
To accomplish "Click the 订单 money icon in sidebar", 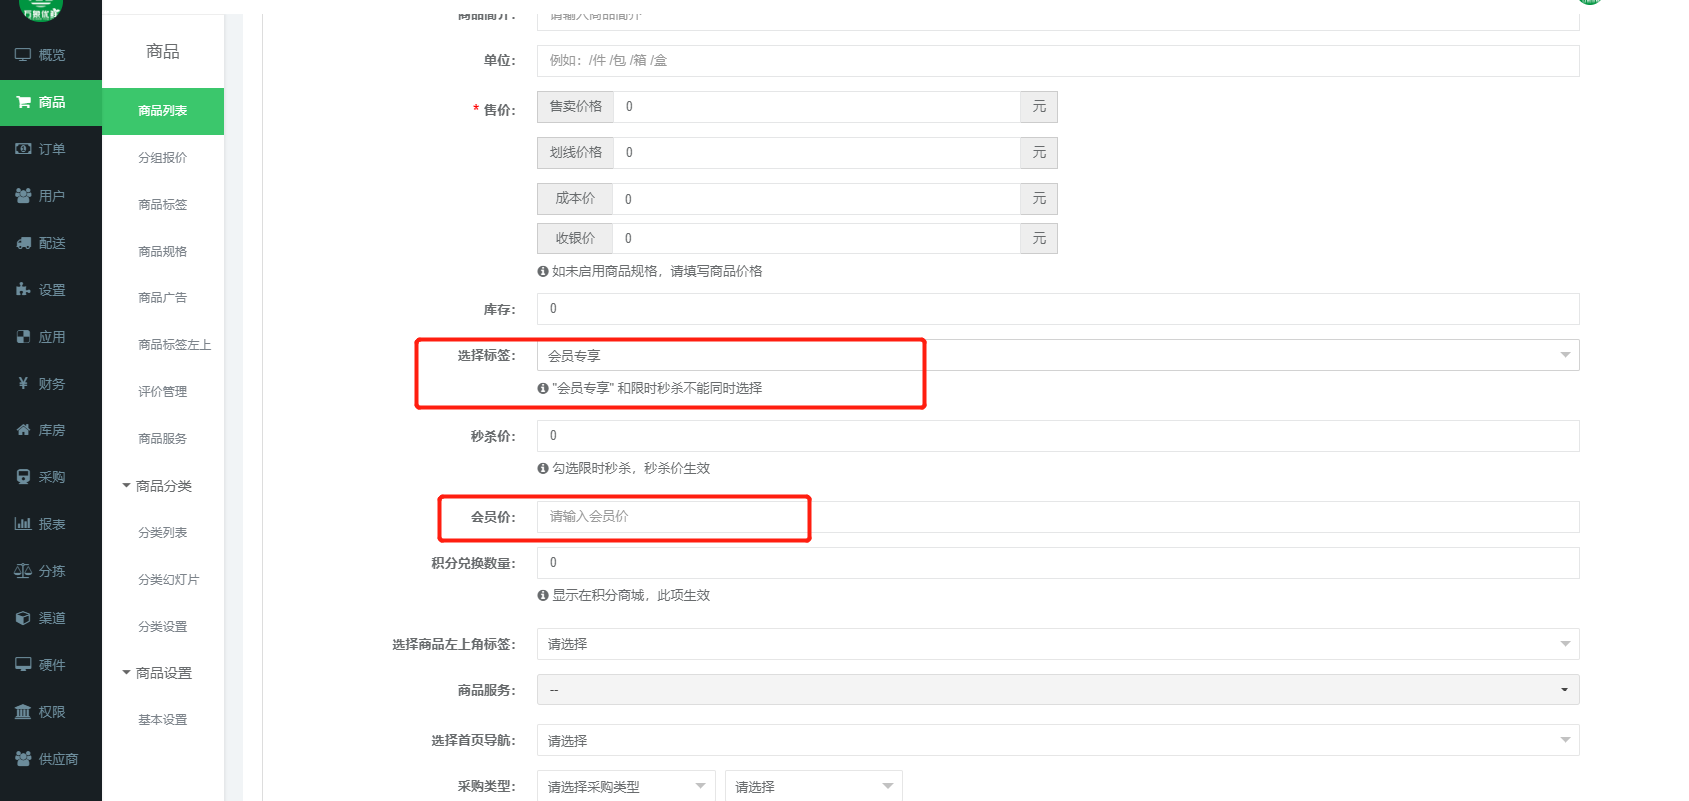I will click(x=23, y=149).
